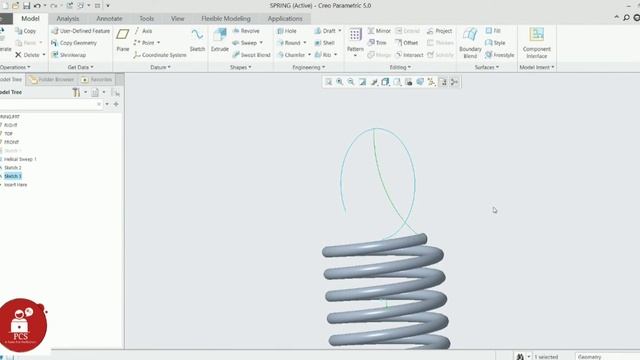Switch to the Annotate ribbon tab
The width and height of the screenshot is (640, 360).
[109, 19]
